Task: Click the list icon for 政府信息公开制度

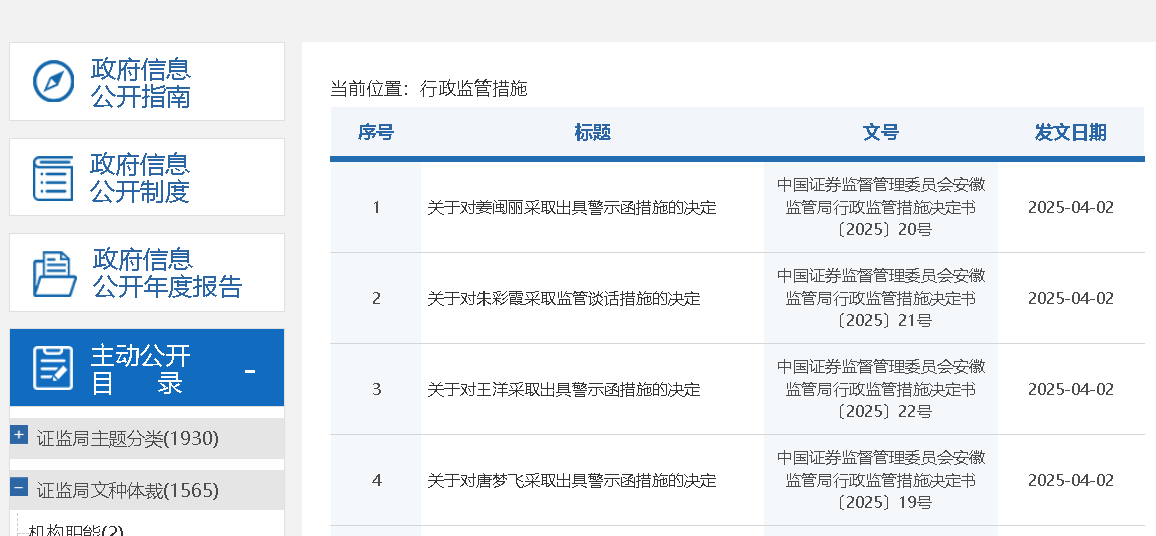Action: click(53, 178)
